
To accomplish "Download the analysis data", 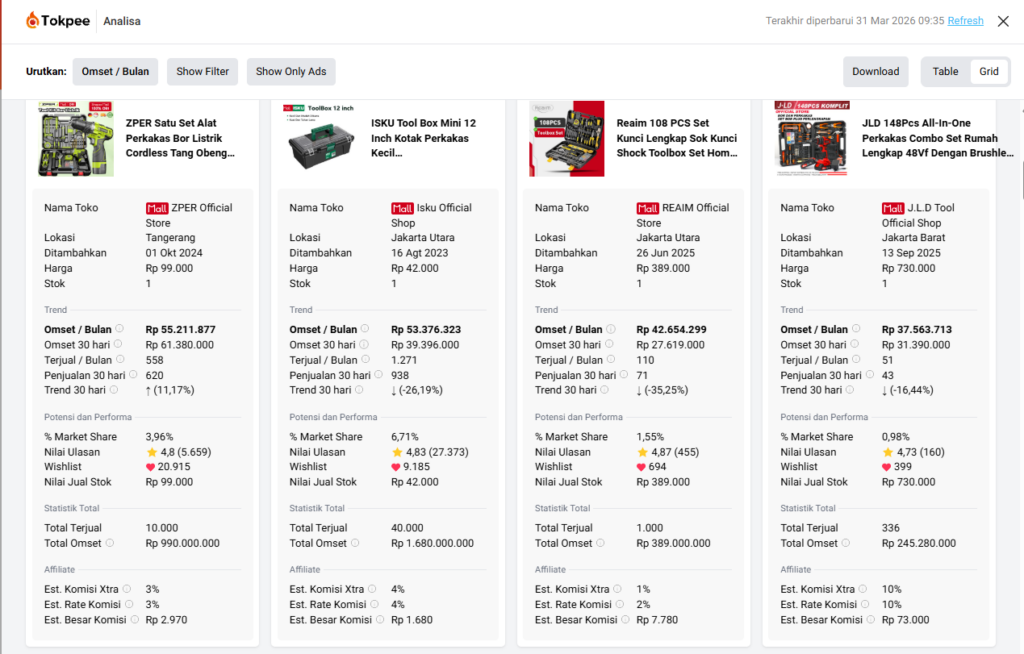I will (875, 71).
